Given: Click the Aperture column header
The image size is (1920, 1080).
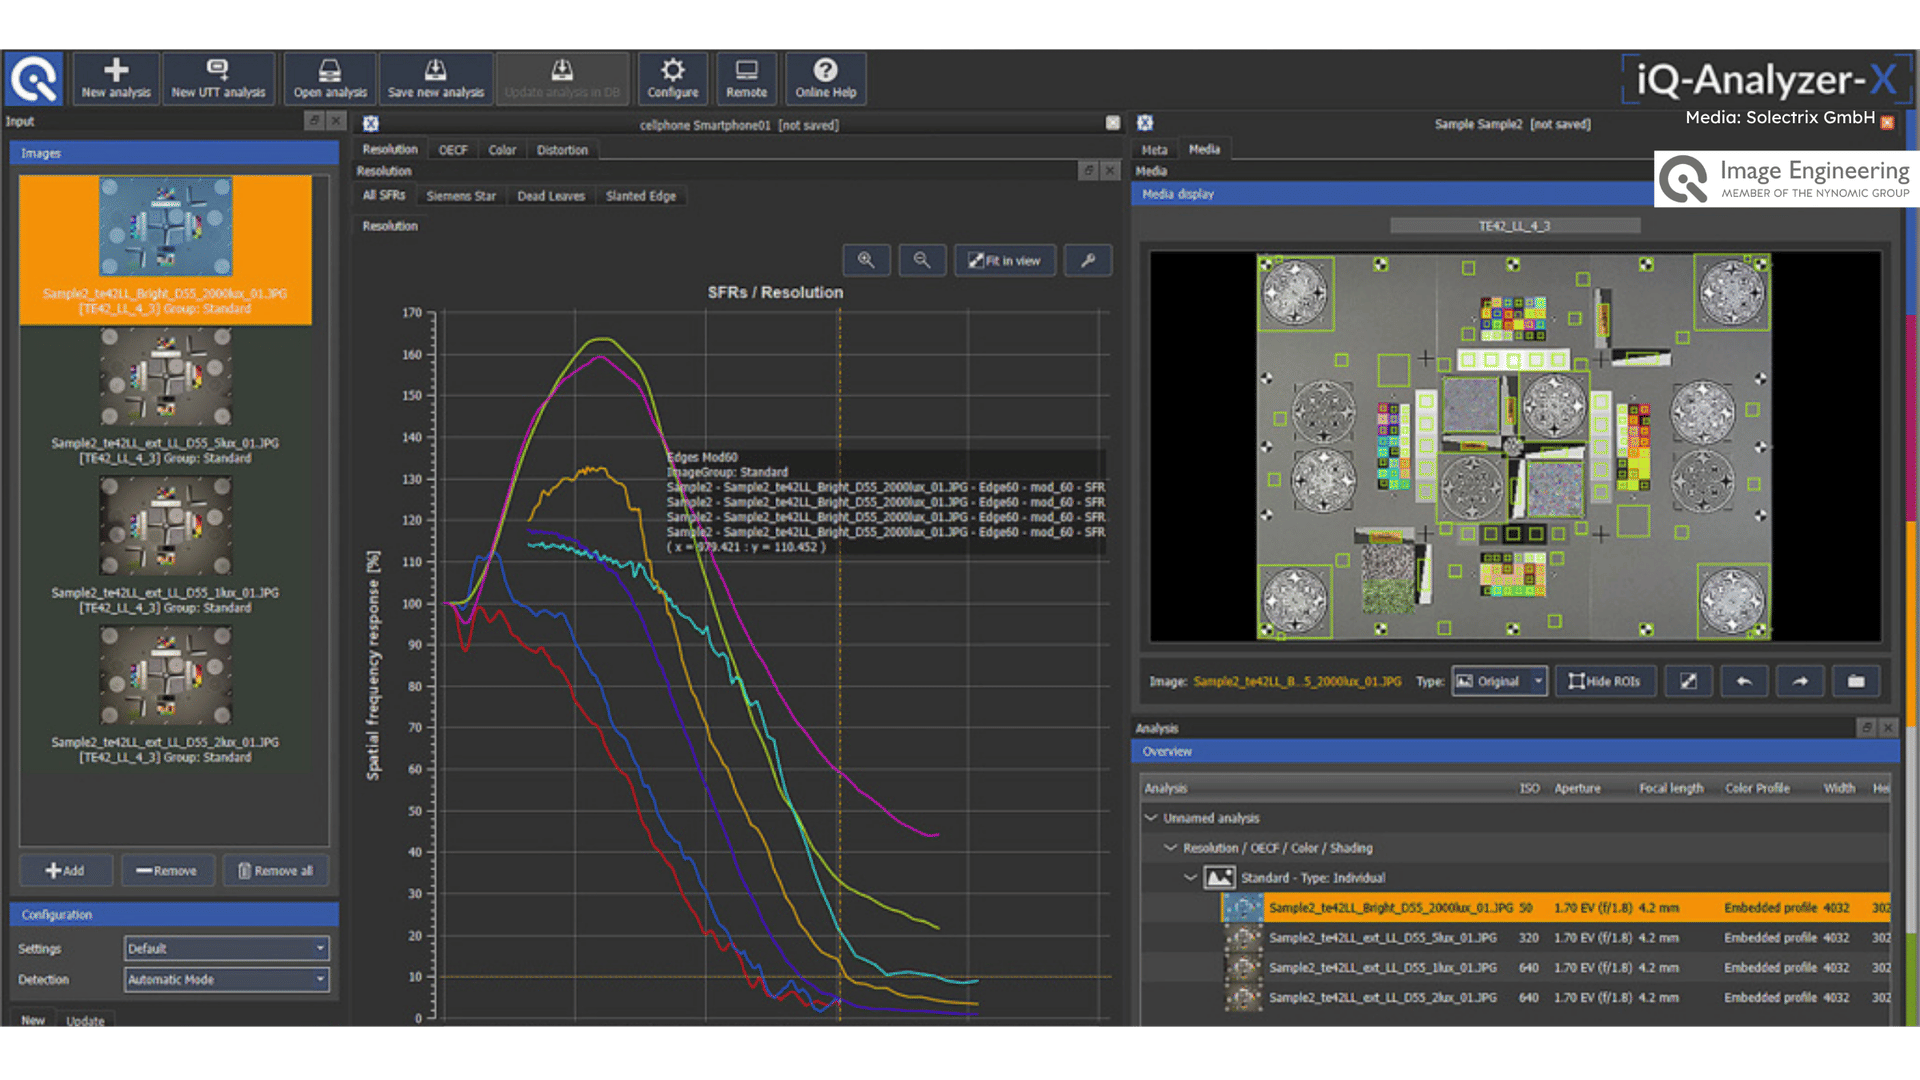Looking at the screenshot, I should pyautogui.click(x=1578, y=788).
